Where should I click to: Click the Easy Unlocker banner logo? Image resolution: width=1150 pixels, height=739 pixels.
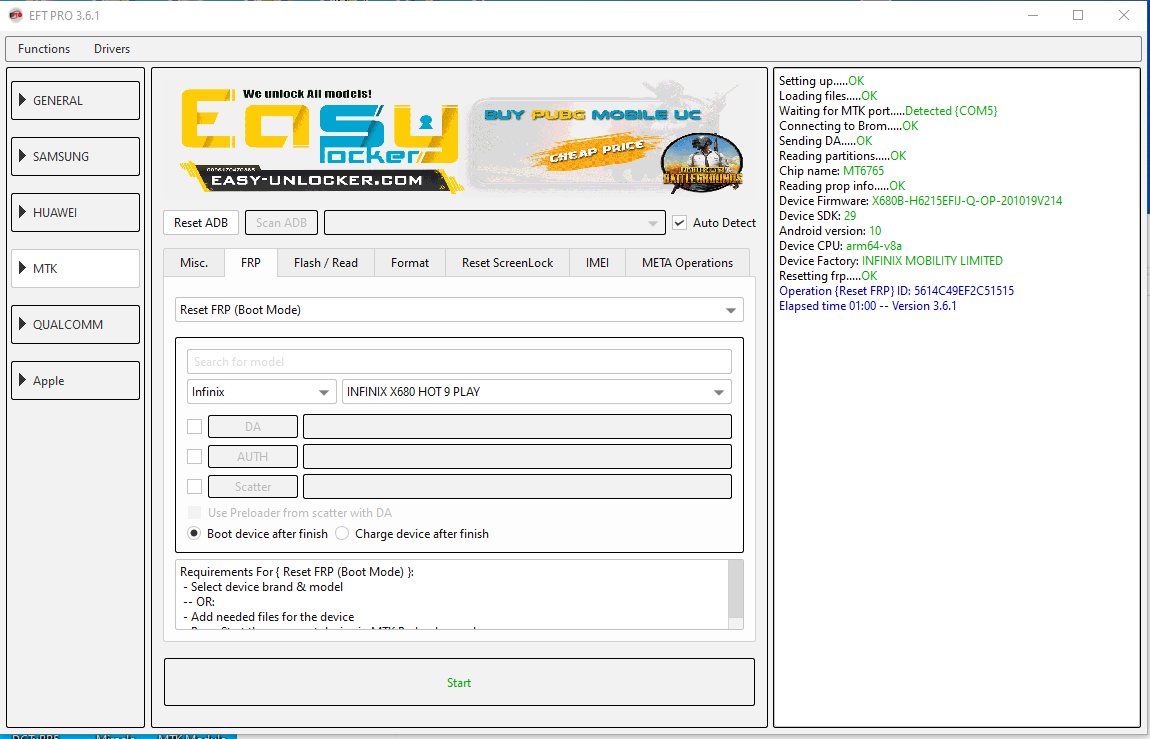pyautogui.click(x=321, y=140)
